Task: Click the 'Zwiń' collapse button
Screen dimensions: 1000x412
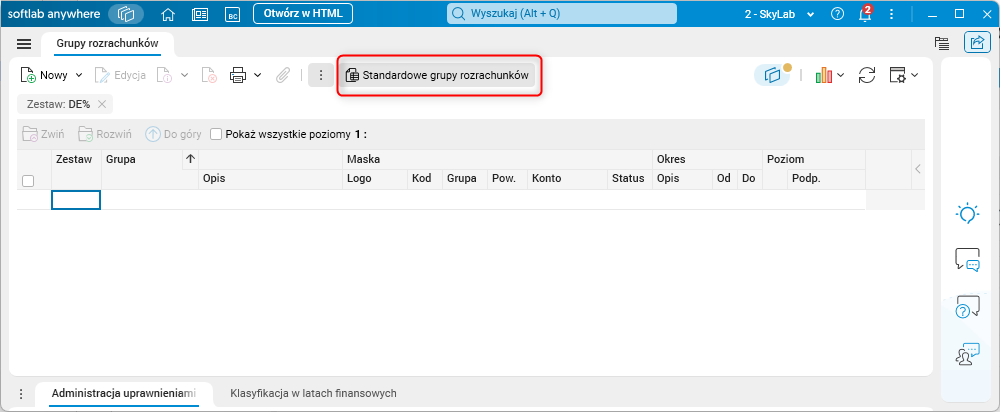Action: [x=43, y=134]
